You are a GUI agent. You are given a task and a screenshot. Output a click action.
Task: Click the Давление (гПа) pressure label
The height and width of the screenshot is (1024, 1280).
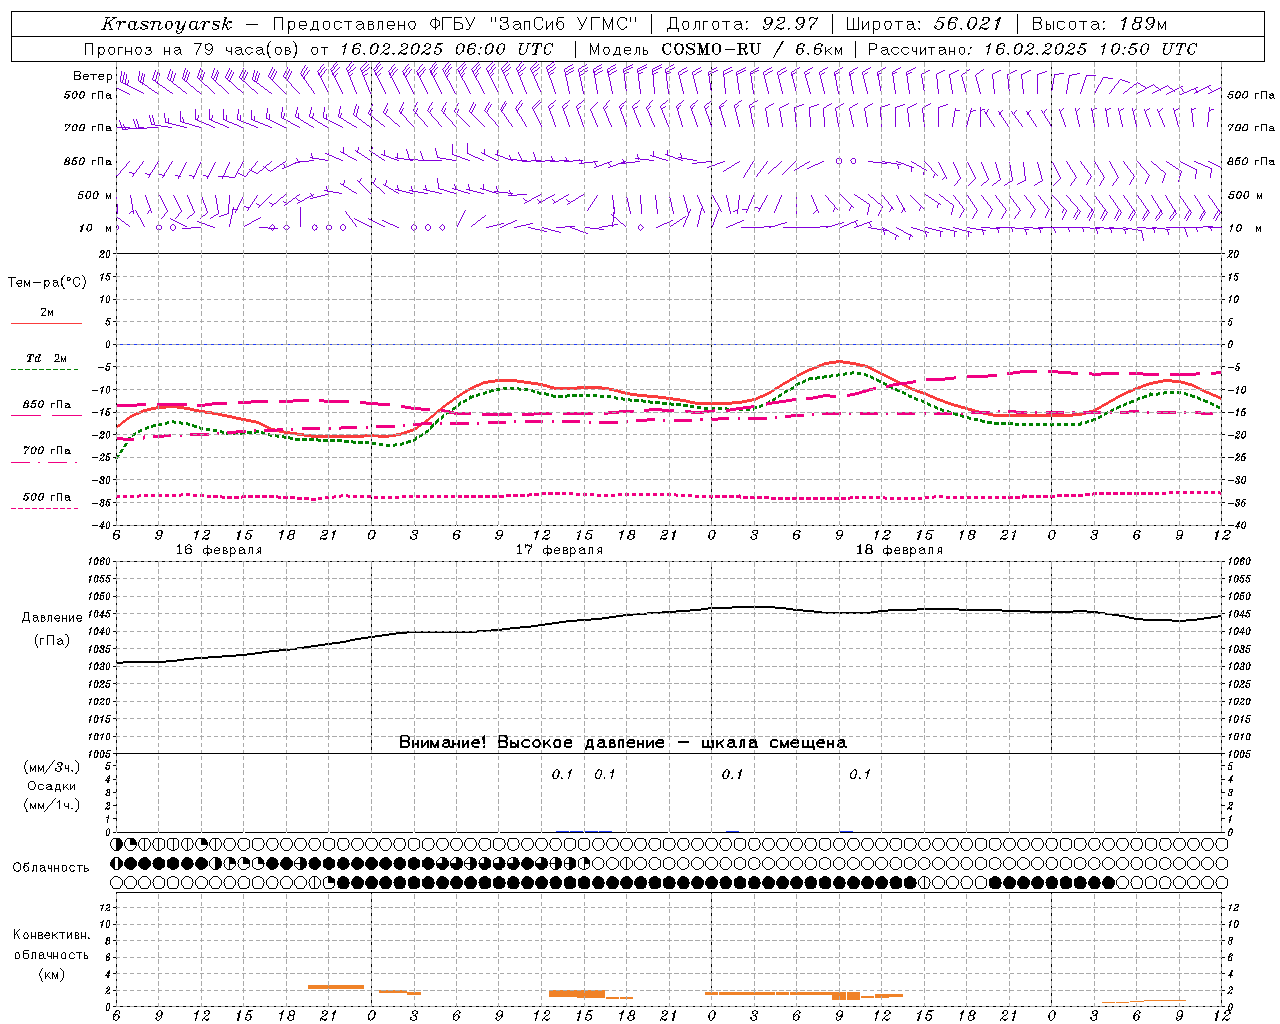tap(47, 629)
